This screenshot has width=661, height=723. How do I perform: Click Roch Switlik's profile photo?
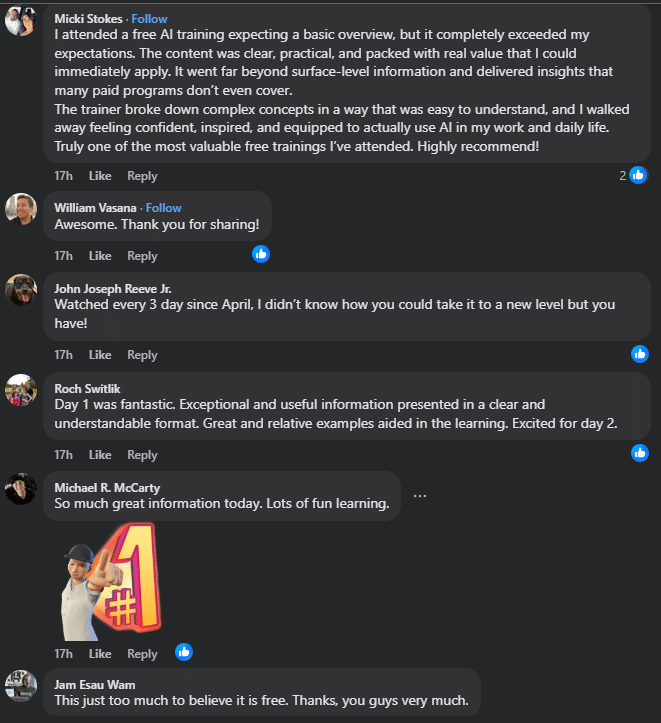pos(21,389)
